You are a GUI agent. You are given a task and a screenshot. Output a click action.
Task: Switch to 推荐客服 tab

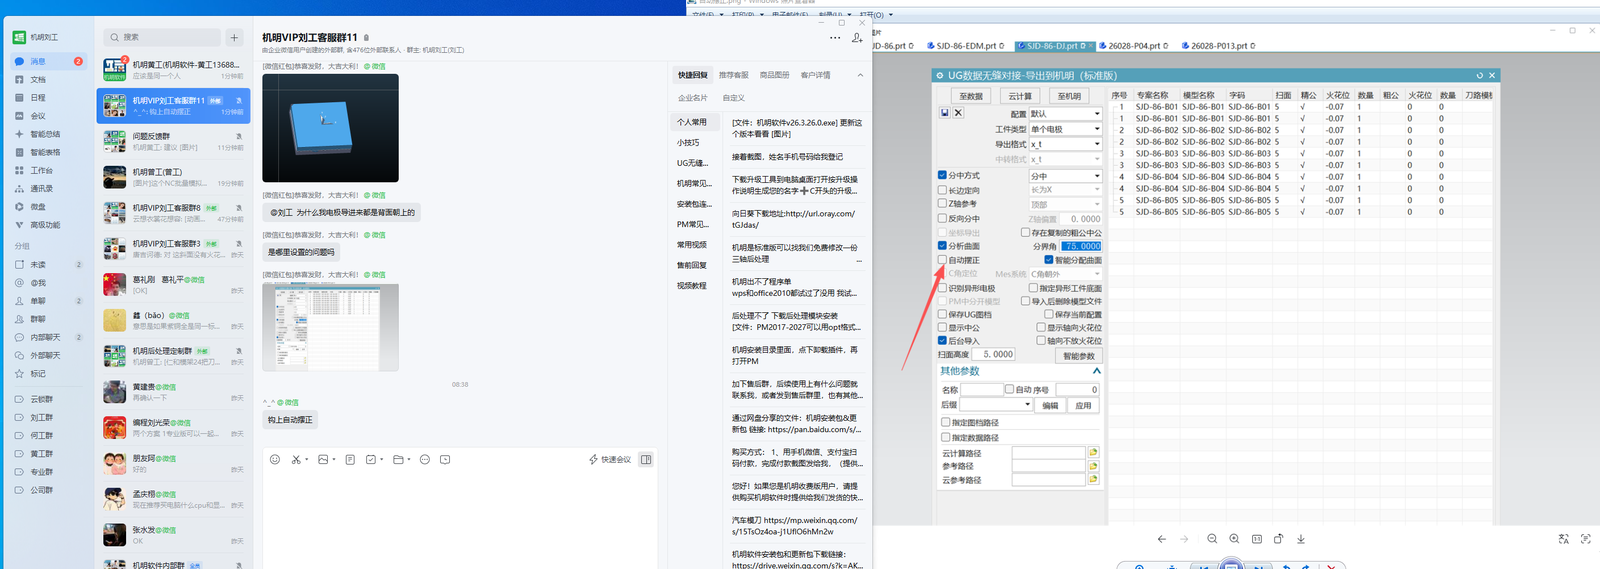click(x=733, y=75)
